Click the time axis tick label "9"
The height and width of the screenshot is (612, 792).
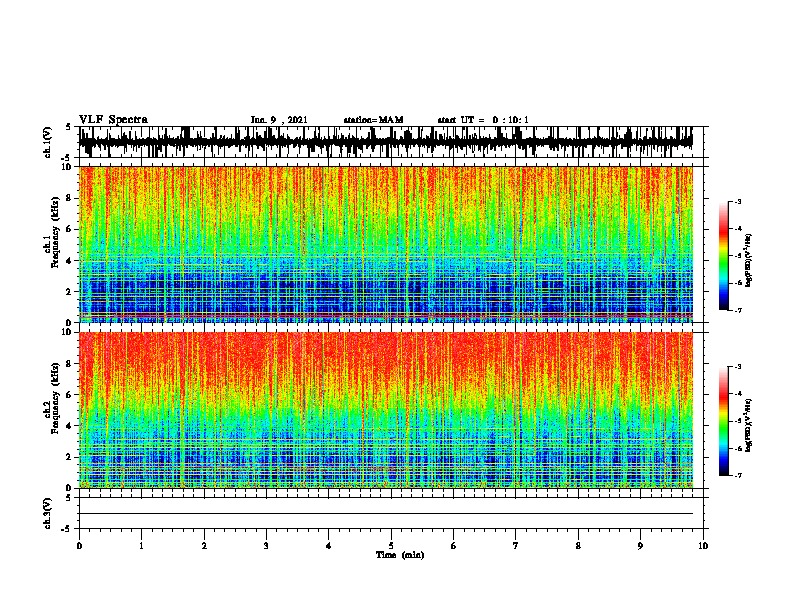coord(640,546)
